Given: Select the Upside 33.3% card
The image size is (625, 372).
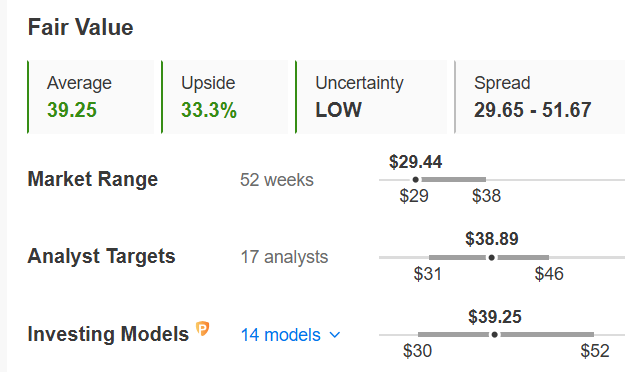Looking at the screenshot, I should [225, 97].
